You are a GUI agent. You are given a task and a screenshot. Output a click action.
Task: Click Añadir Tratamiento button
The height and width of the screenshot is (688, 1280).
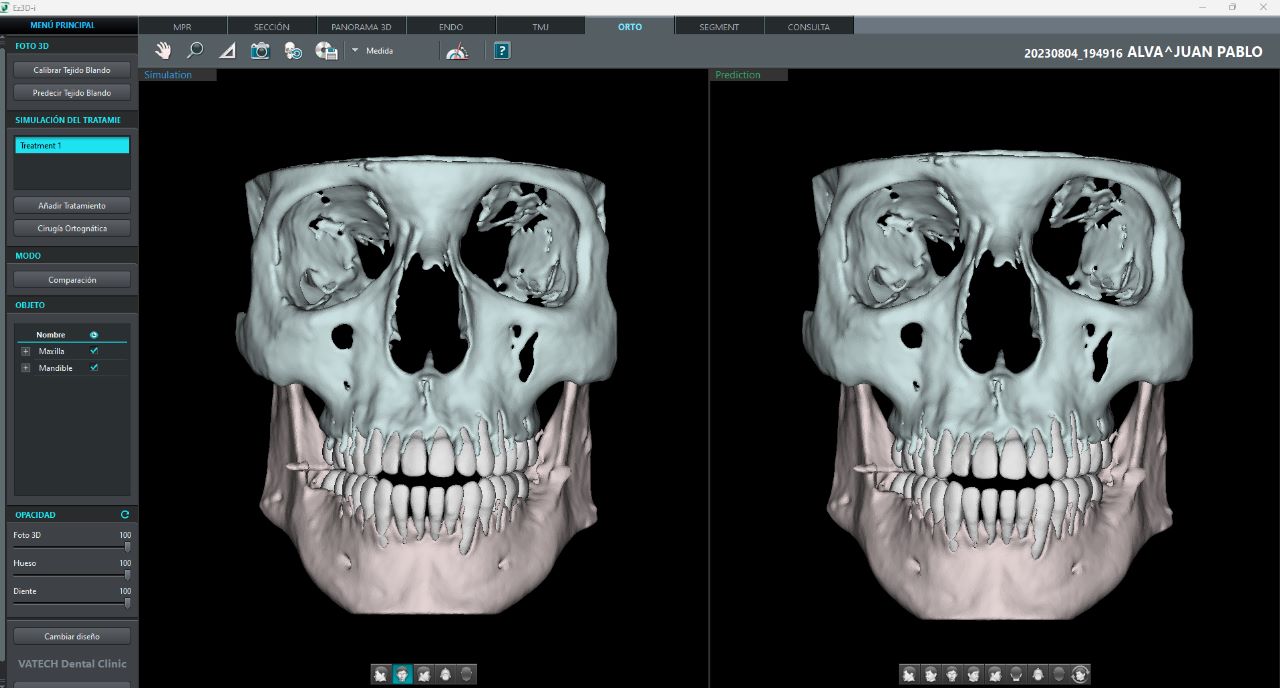pos(72,205)
